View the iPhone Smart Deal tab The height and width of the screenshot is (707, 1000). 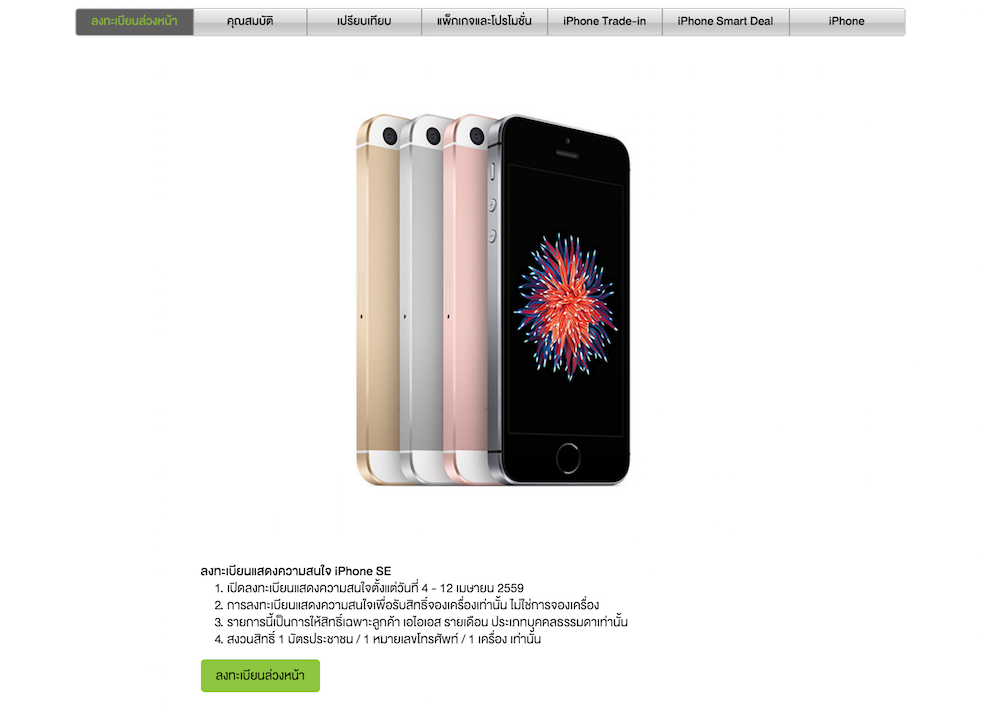click(x=726, y=22)
